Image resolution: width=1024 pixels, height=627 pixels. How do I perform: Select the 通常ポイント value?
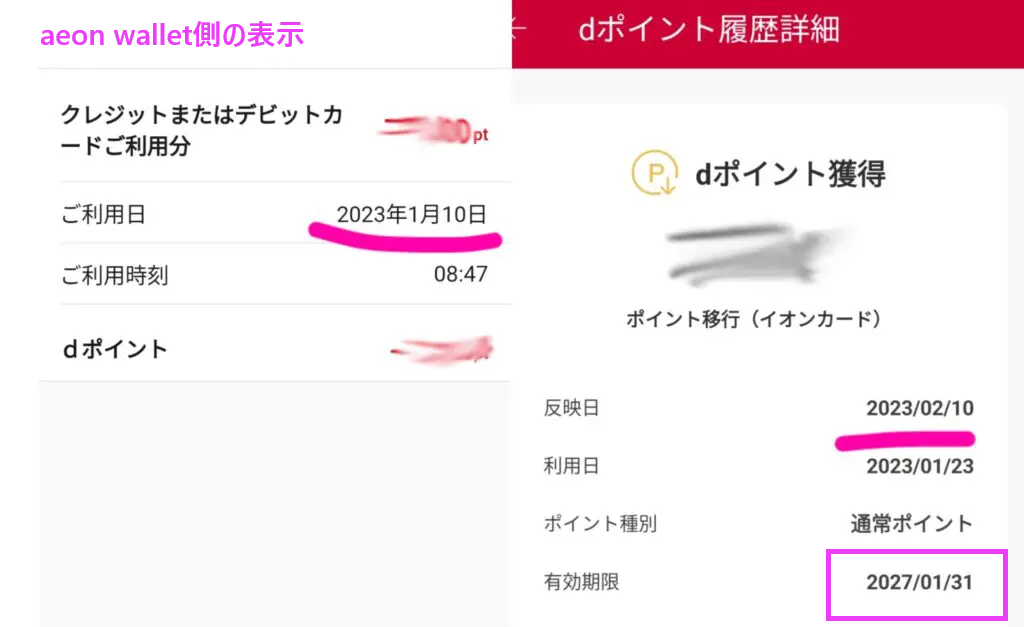(912, 523)
